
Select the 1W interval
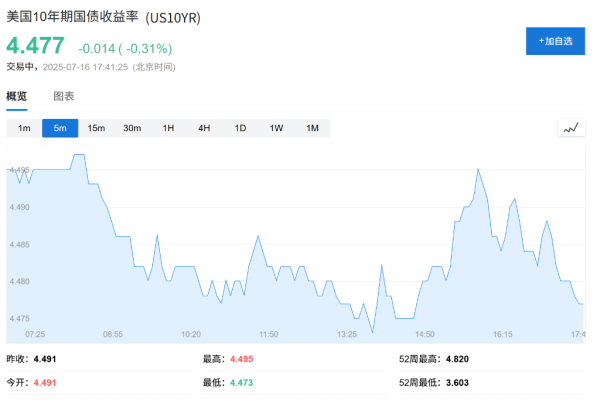(x=276, y=128)
